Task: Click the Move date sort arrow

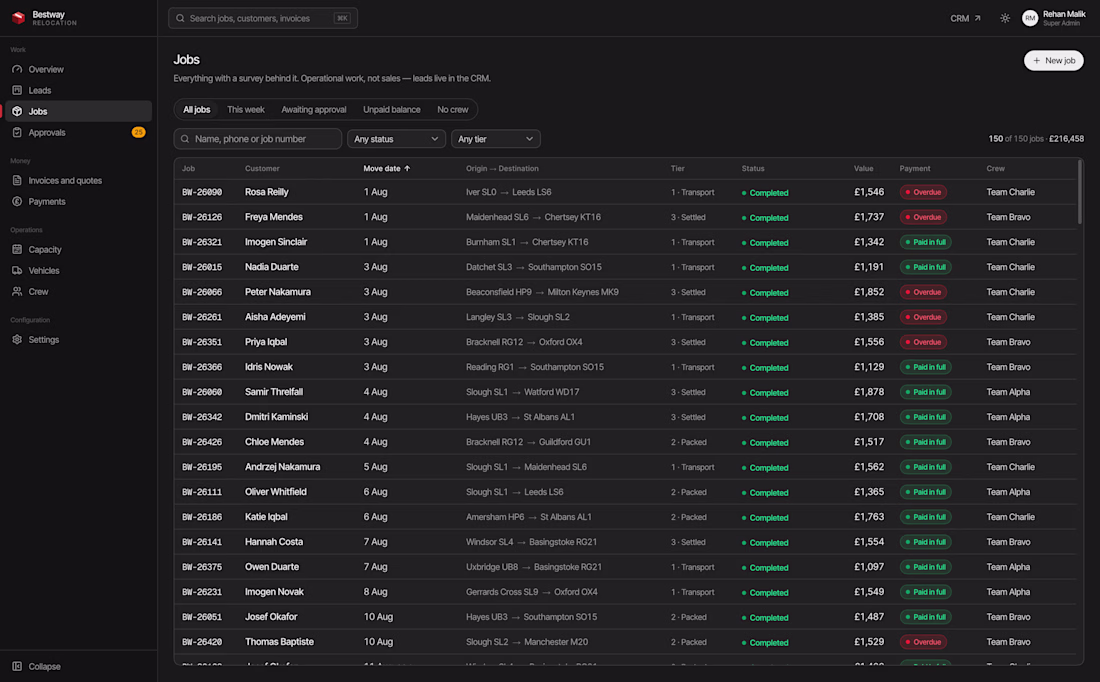Action: pyautogui.click(x=407, y=168)
